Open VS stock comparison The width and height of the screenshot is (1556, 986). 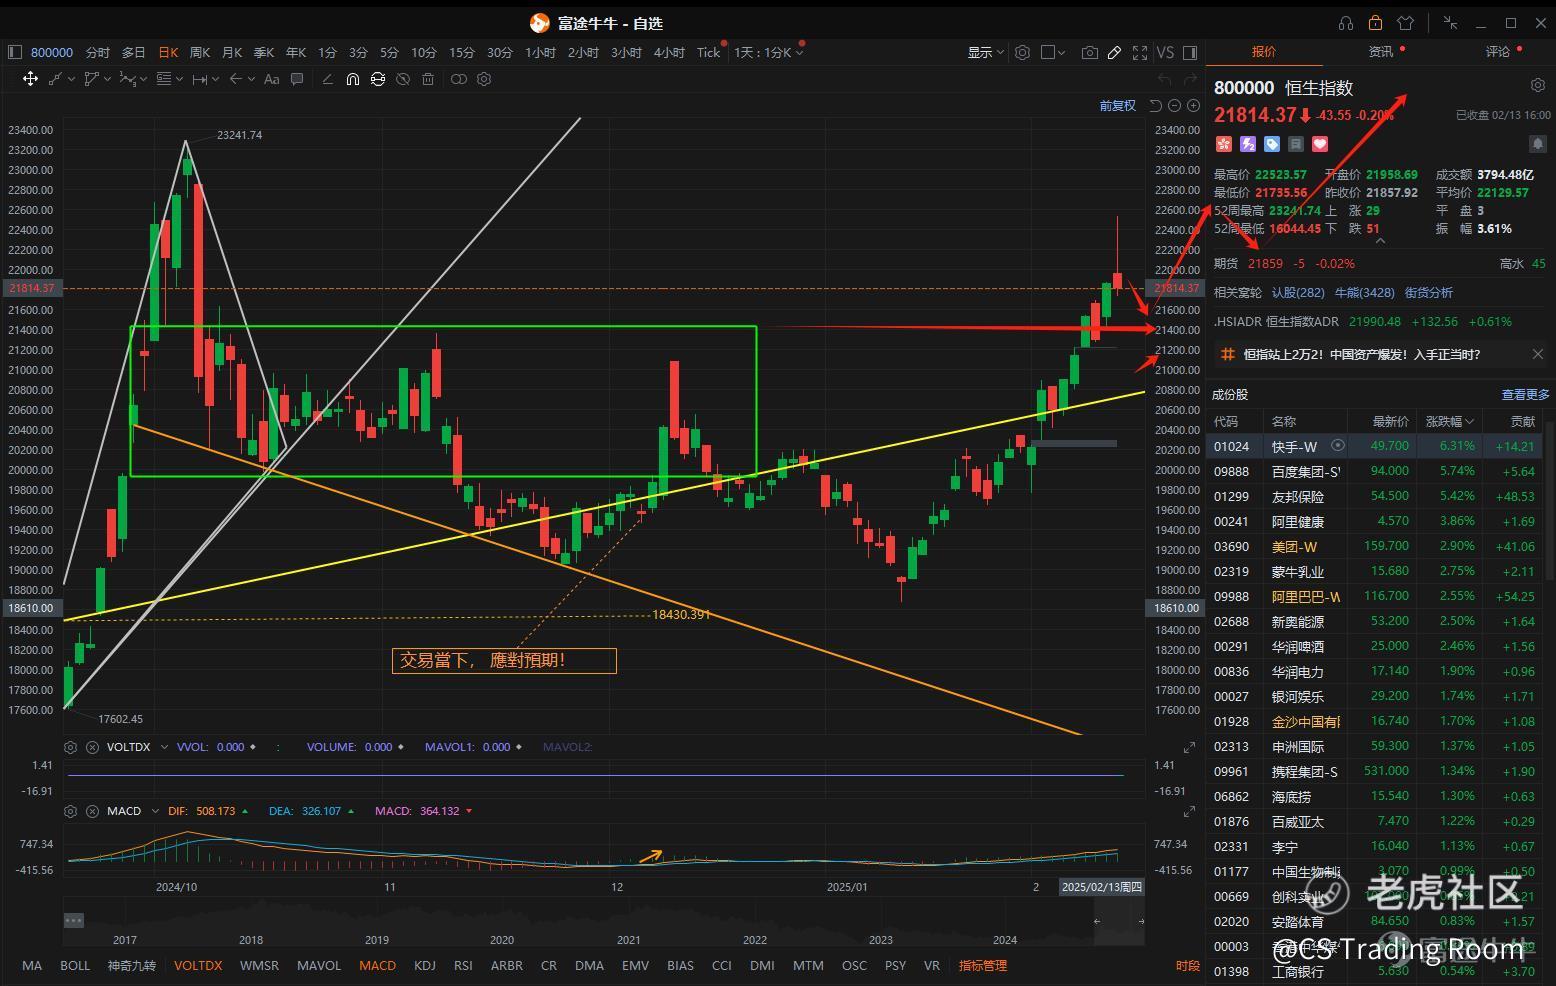tap(1165, 52)
